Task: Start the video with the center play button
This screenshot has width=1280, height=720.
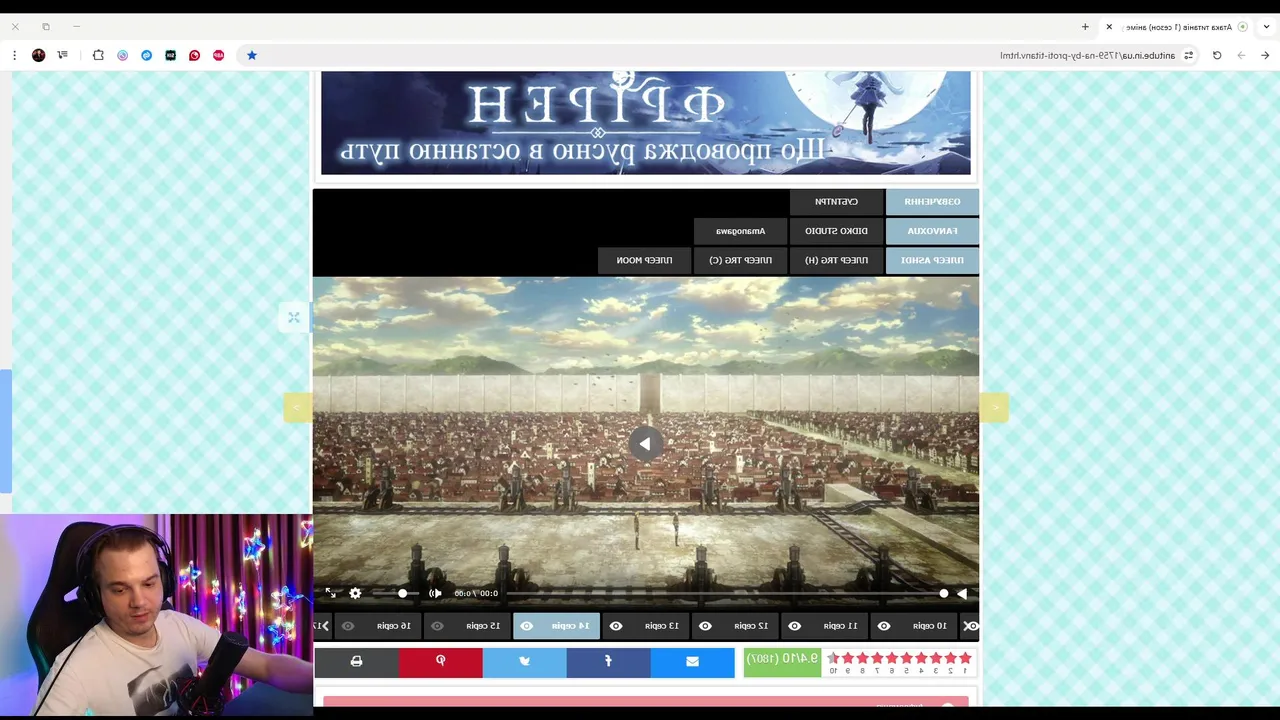Action: [645, 444]
